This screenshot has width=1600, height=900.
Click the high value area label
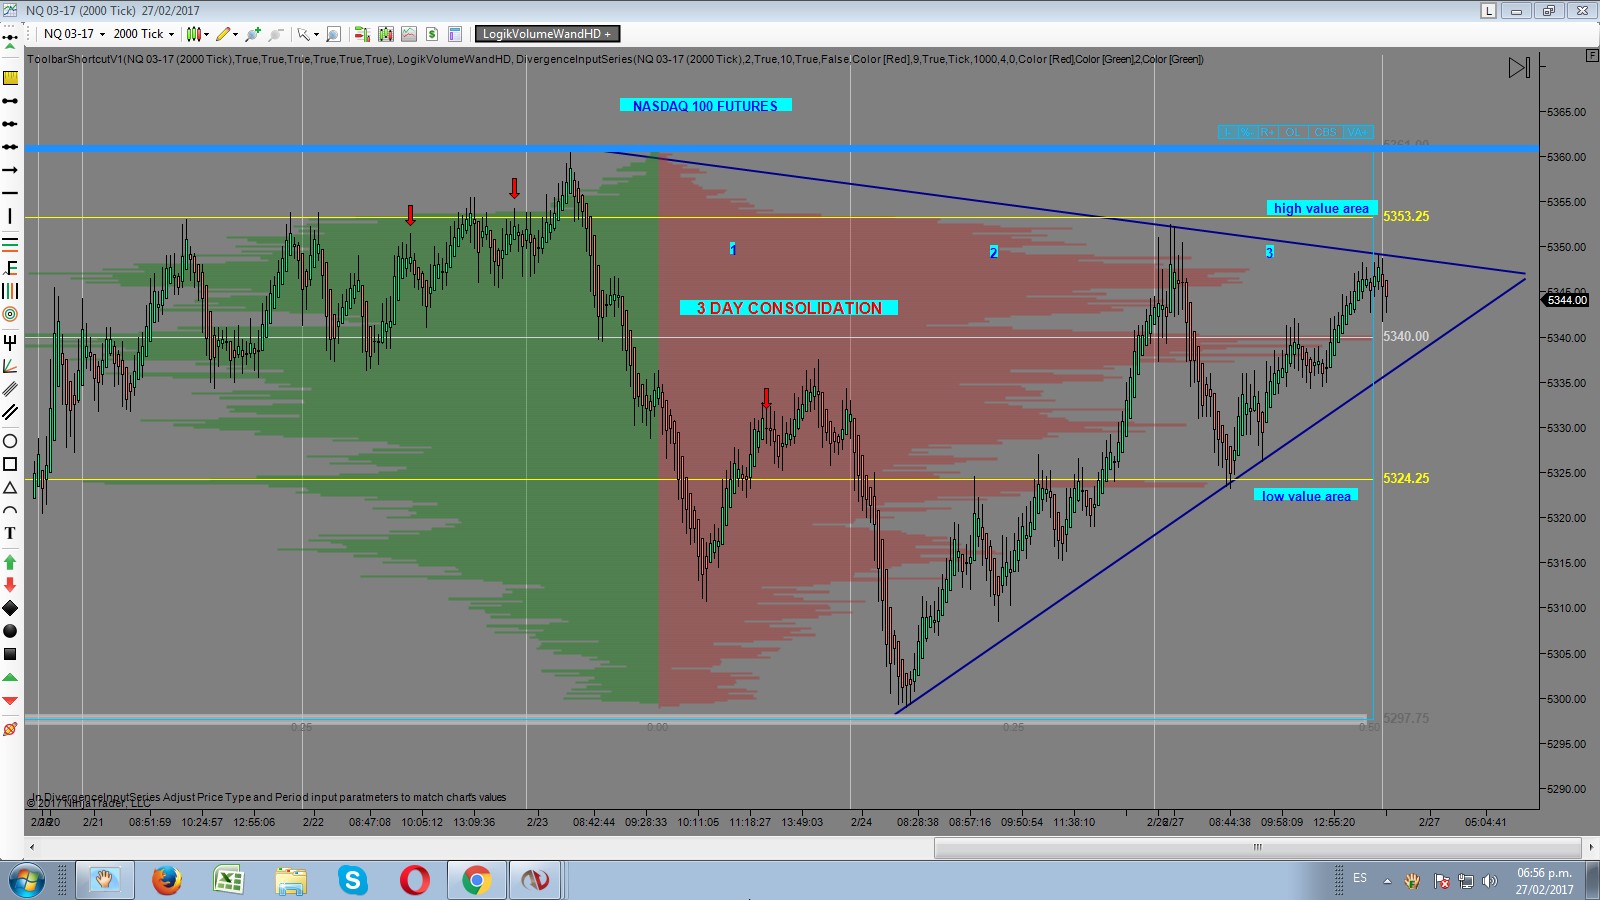pyautogui.click(x=1321, y=208)
